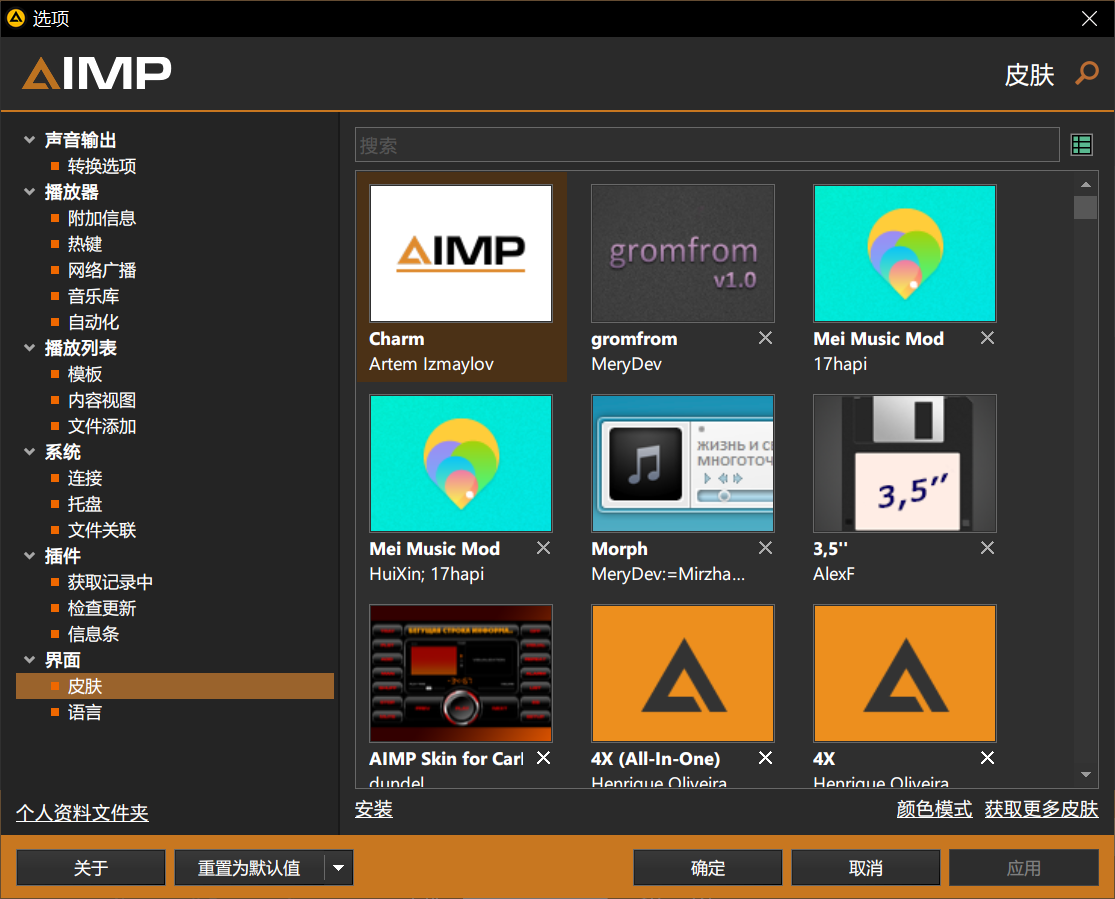Open the 自动化 settings page
Image resolution: width=1115 pixels, height=899 pixels.
pyautogui.click(x=93, y=322)
